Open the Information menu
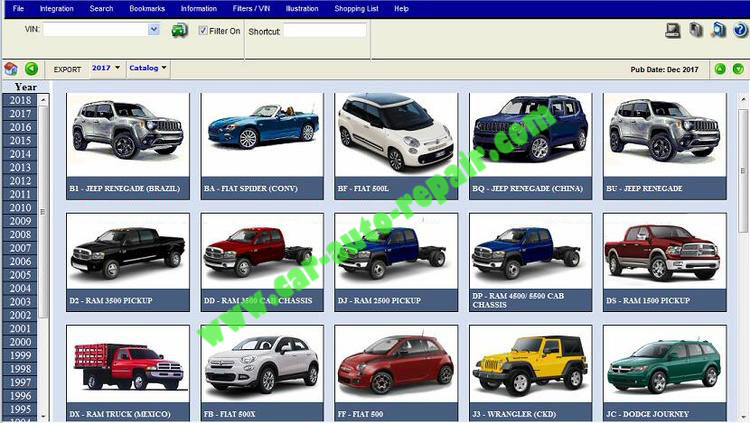Screen dimensions: 750x423 pos(199,9)
